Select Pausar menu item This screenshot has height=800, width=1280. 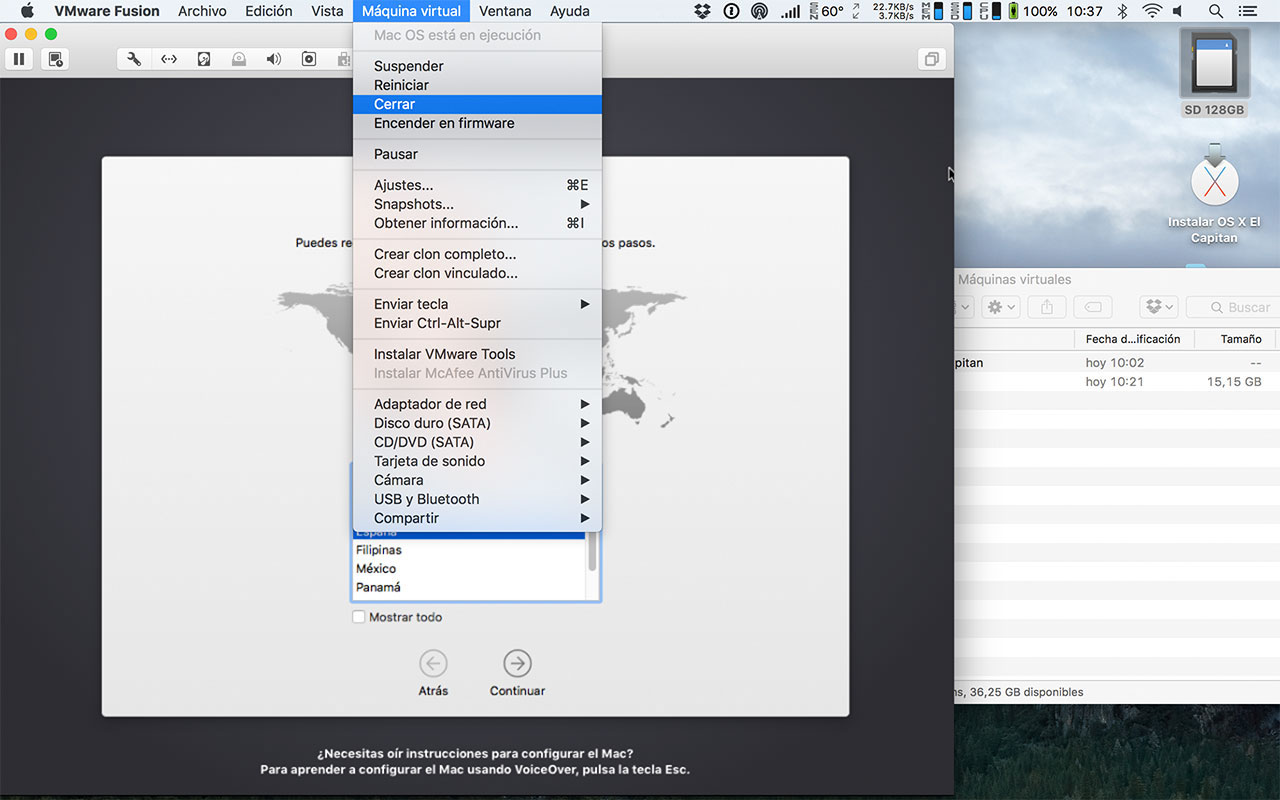pos(477,154)
